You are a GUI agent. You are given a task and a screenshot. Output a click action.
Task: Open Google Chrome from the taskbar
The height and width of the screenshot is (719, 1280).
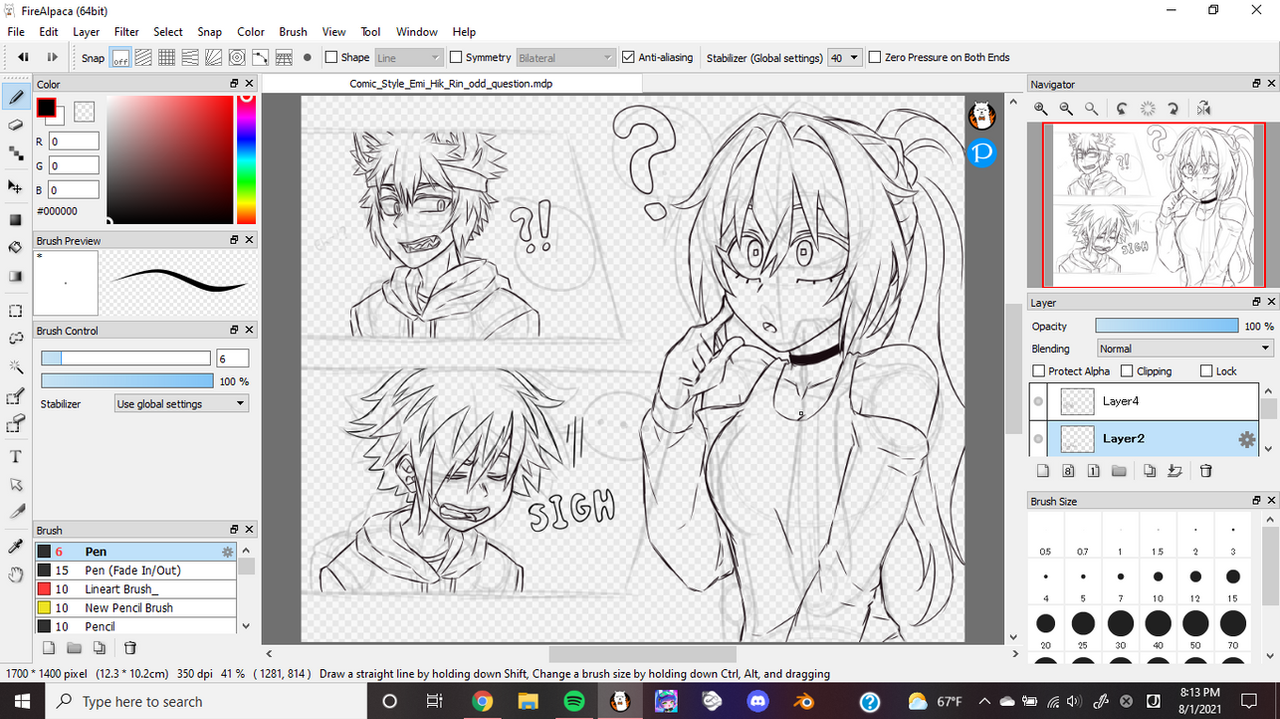click(x=482, y=701)
